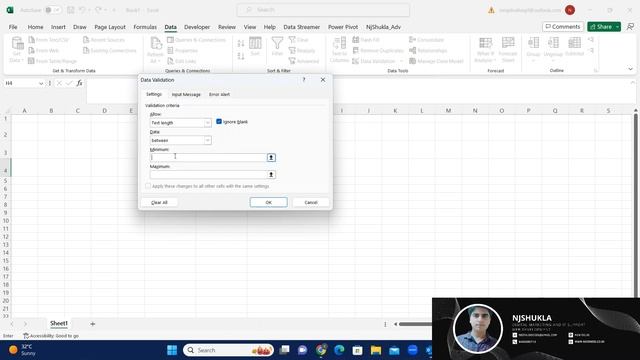
Task: Click the Remove Duplicates icon
Action: coord(356,51)
